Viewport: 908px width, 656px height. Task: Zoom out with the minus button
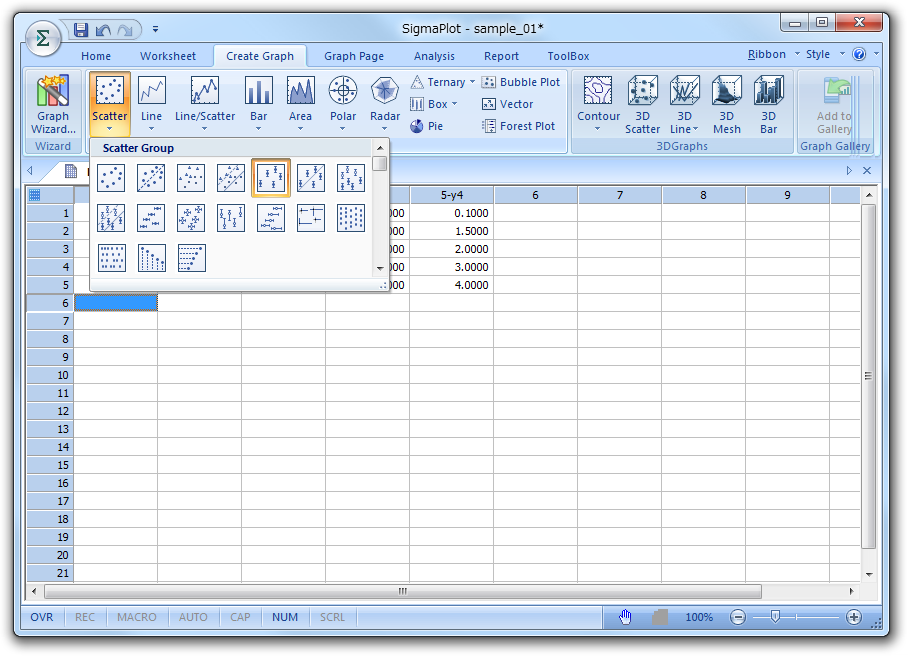tap(738, 617)
